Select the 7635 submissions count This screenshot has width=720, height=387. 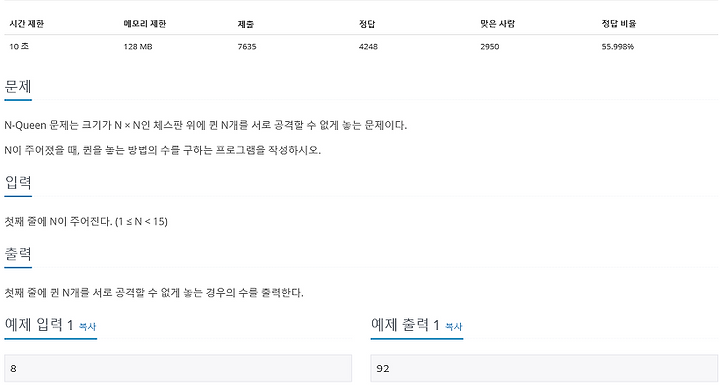(x=247, y=46)
